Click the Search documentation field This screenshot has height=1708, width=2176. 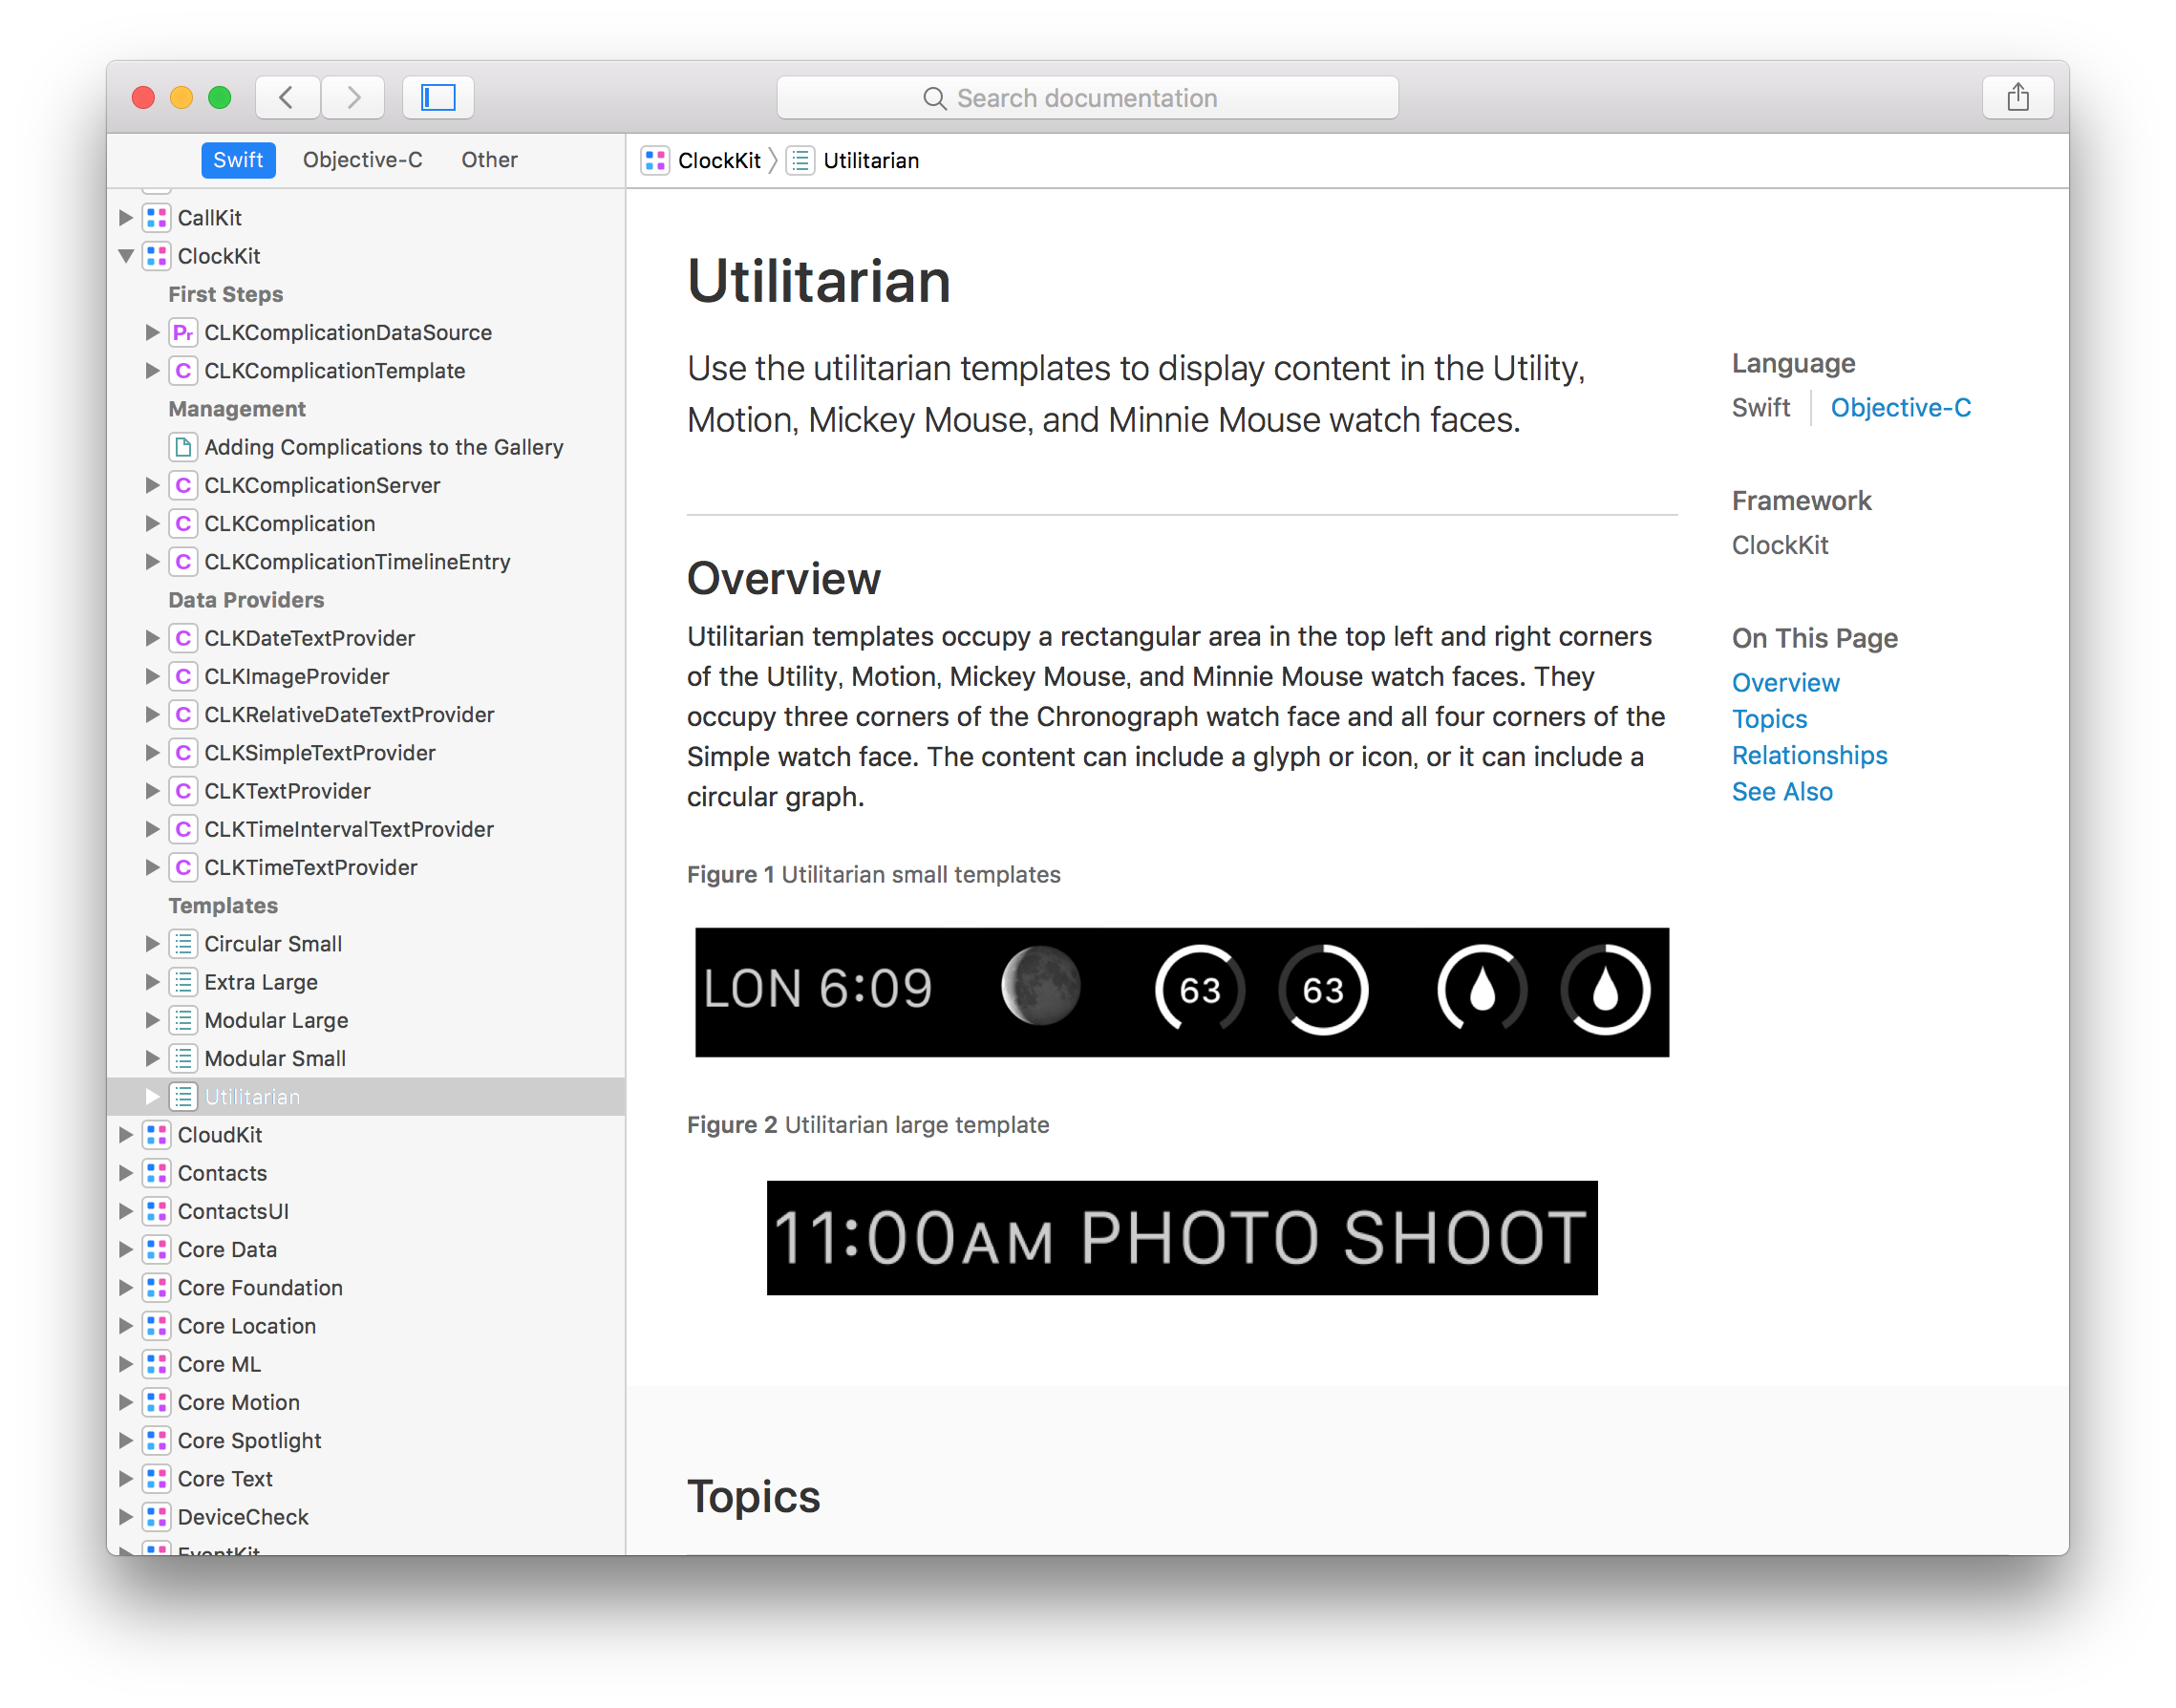[x=1087, y=97]
